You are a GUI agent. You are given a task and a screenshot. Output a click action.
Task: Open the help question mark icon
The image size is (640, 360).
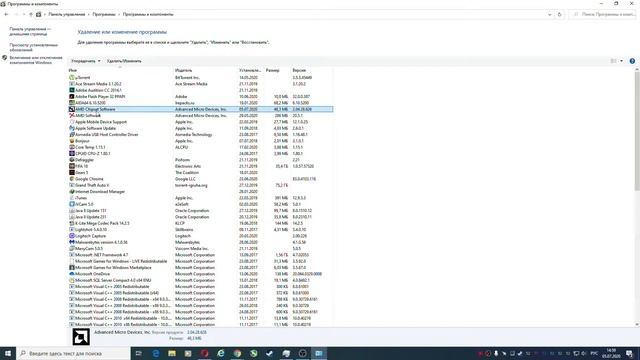(x=632, y=61)
